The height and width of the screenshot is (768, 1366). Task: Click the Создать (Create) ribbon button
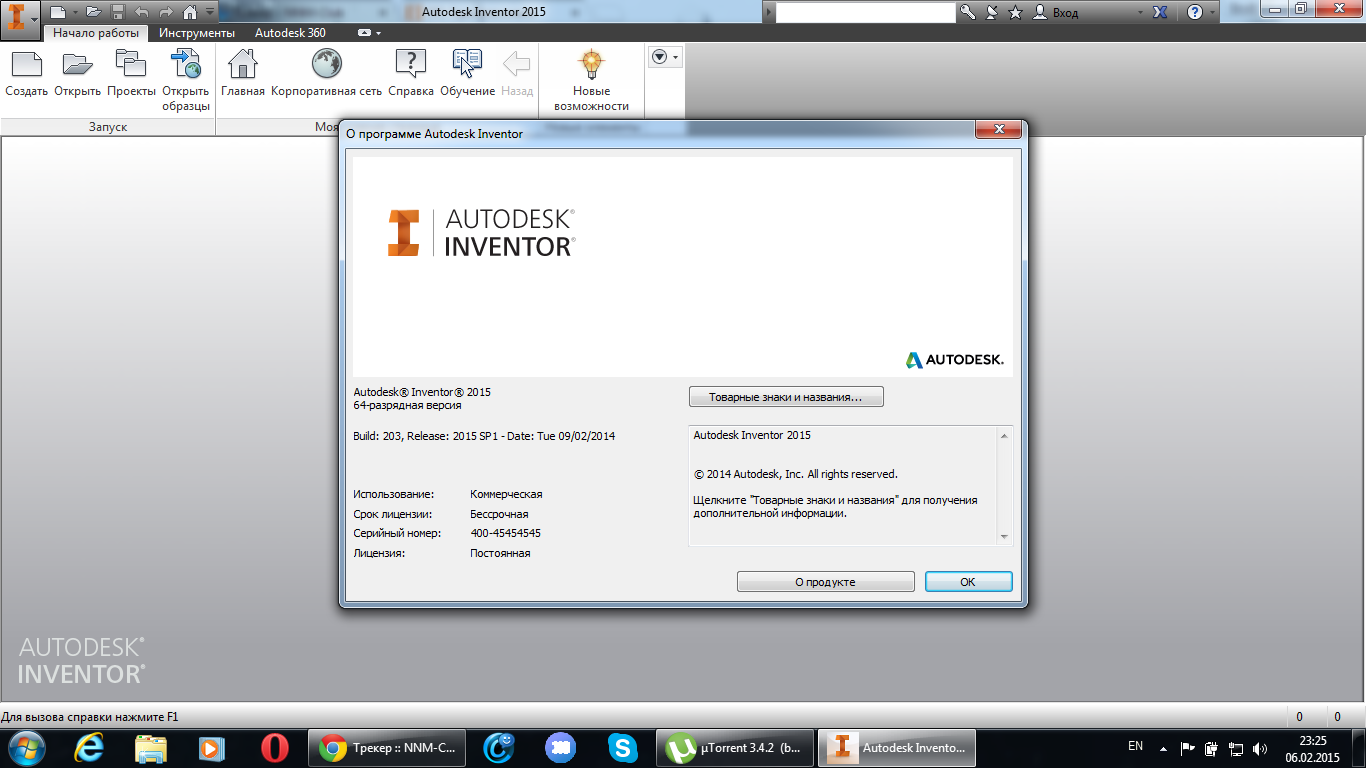(26, 73)
